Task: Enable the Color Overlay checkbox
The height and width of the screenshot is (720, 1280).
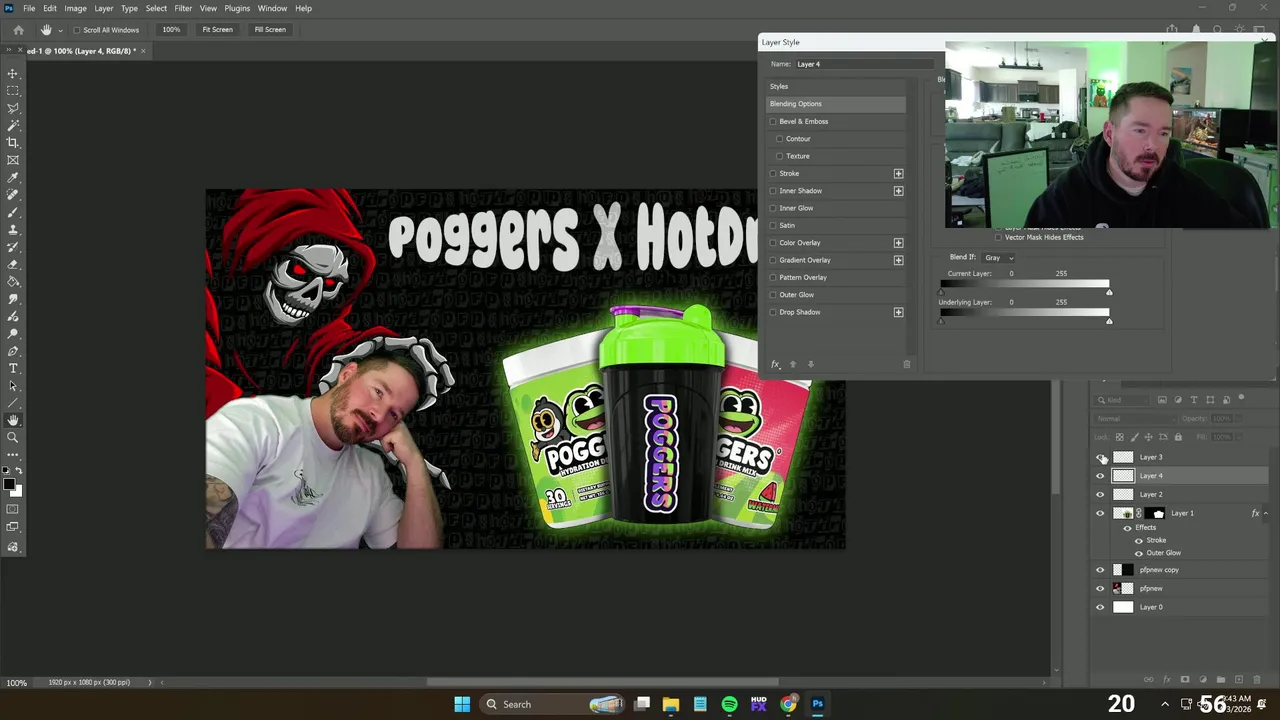Action: point(773,243)
